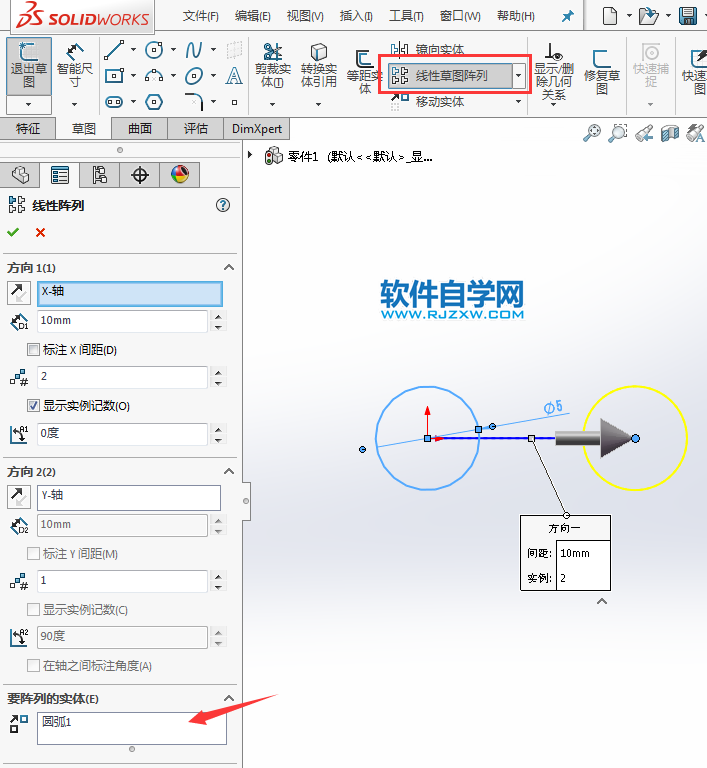Click Convert Entities (转换实体引用) tool
The height and width of the screenshot is (768, 707).
[x=318, y=66]
